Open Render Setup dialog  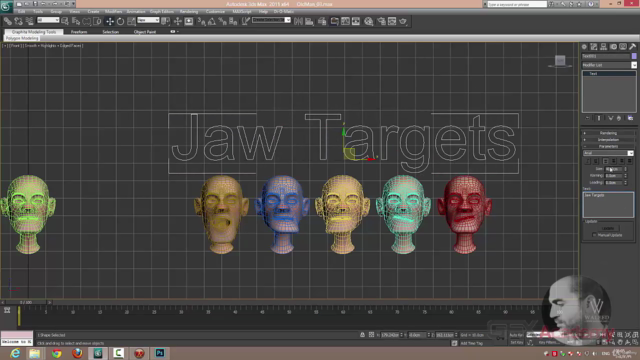click(x=381, y=21)
